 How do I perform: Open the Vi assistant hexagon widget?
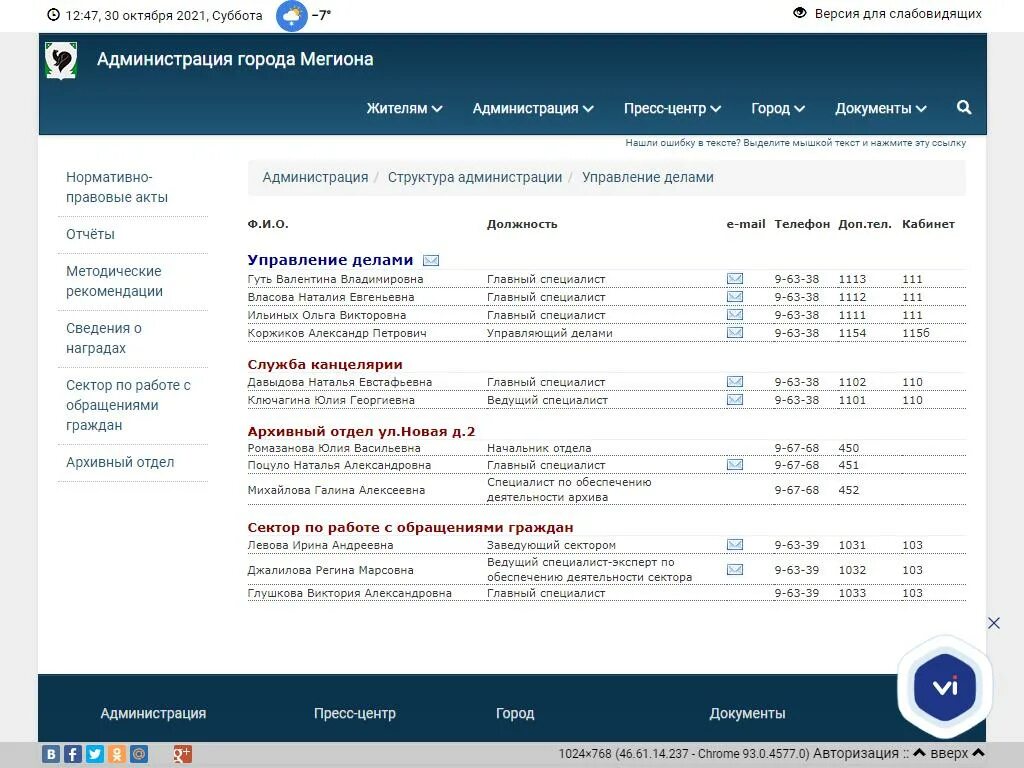tap(945, 687)
